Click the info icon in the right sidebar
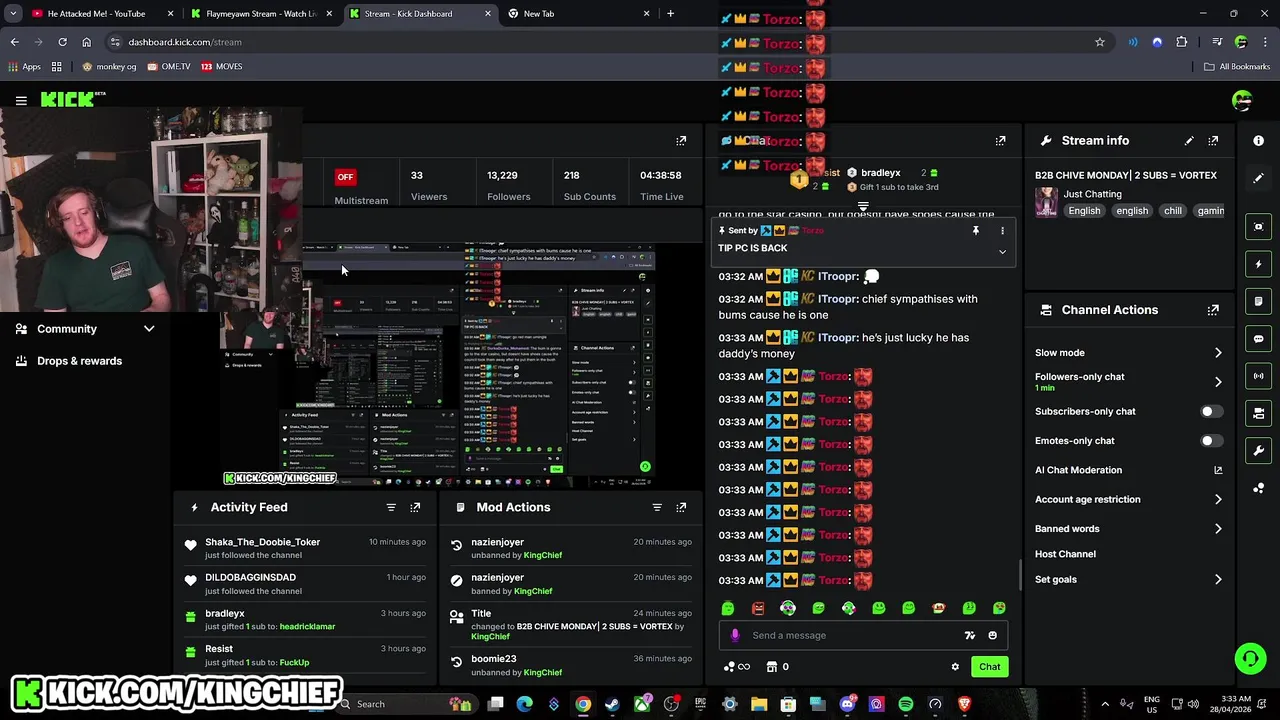Screen dimensions: 1280x720 [1258, 141]
